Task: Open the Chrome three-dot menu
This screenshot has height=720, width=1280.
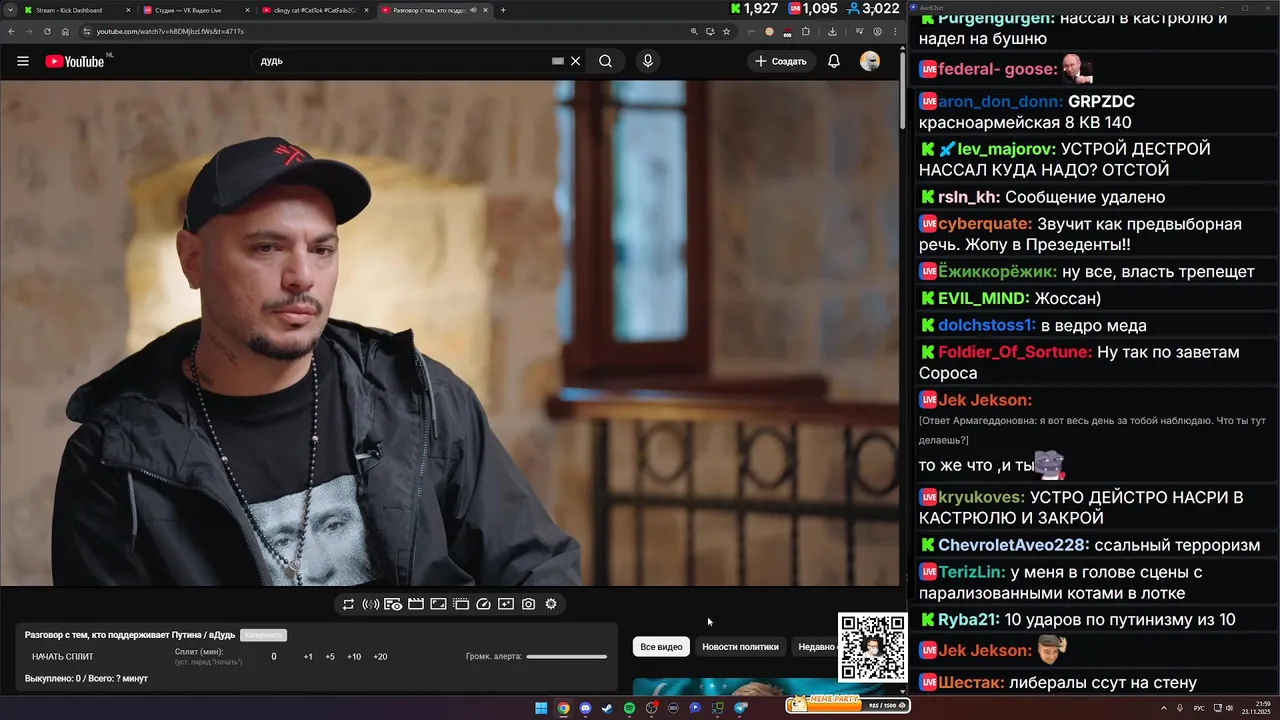Action: pyautogui.click(x=895, y=31)
